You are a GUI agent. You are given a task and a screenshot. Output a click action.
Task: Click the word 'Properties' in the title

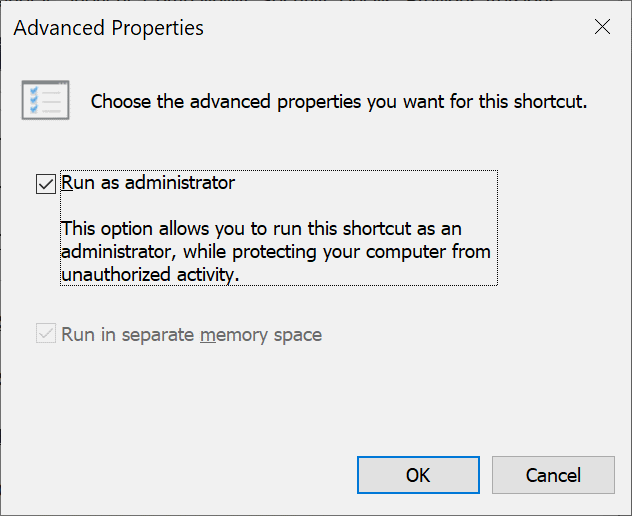pyautogui.click(x=158, y=28)
